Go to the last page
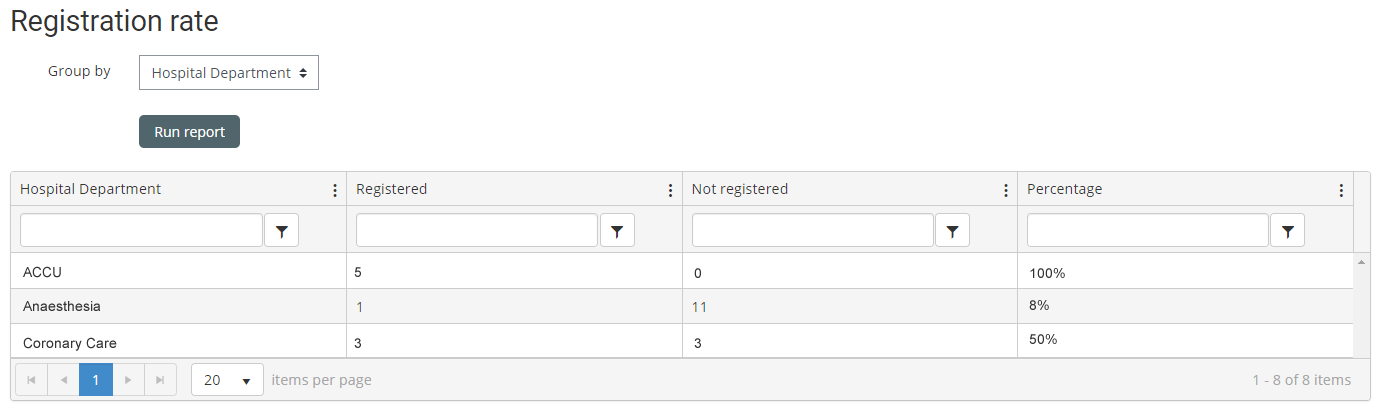The image size is (1382, 403). [160, 380]
